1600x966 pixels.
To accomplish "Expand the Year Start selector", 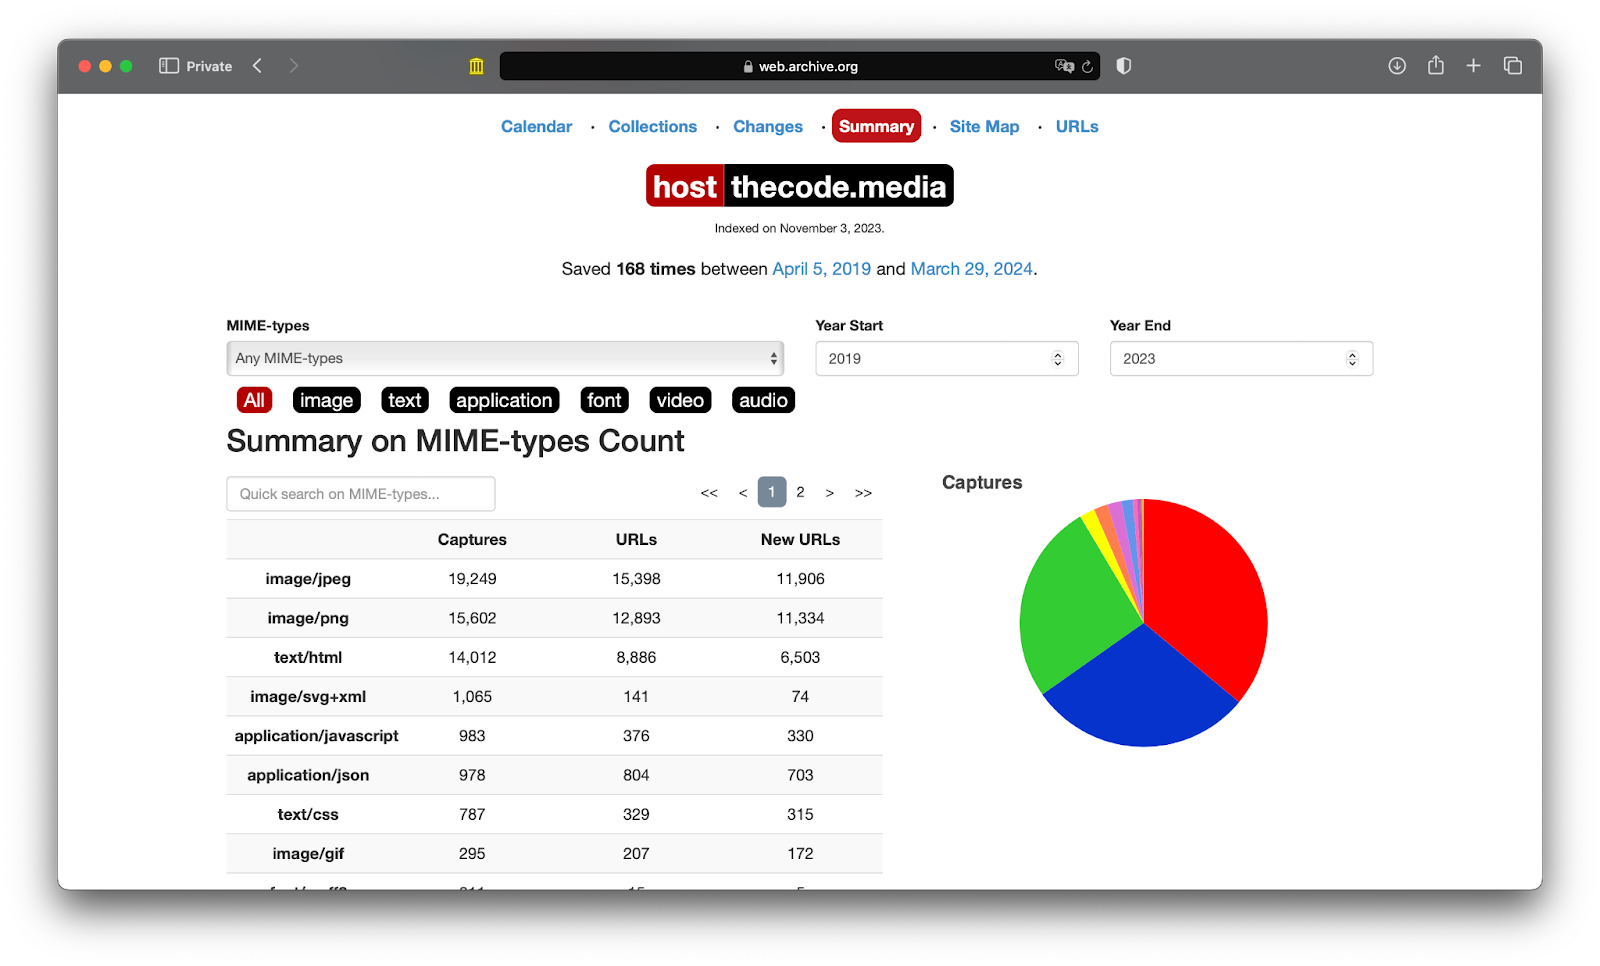I will (946, 359).
